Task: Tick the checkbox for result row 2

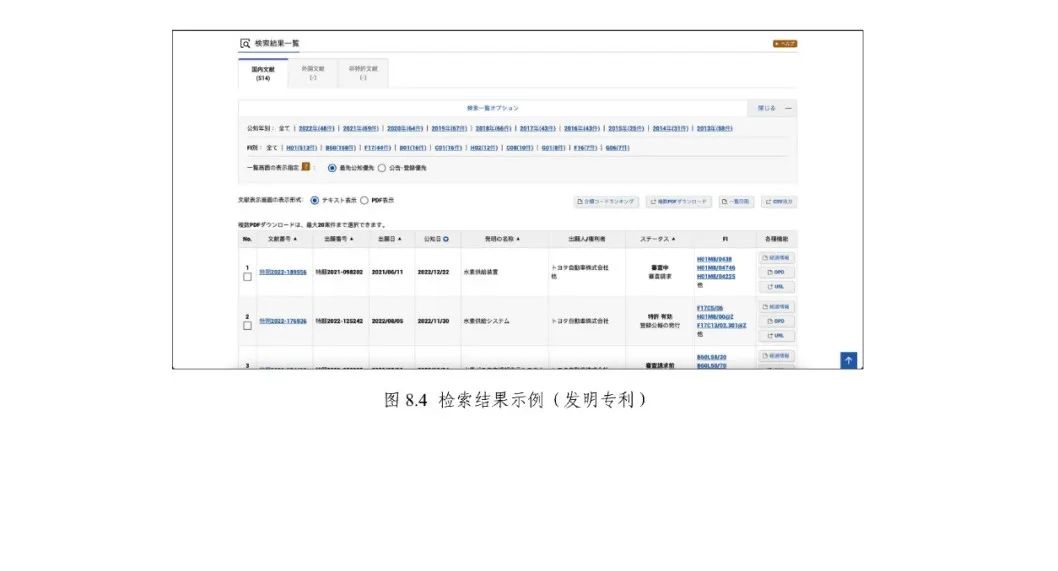Action: tap(247, 326)
